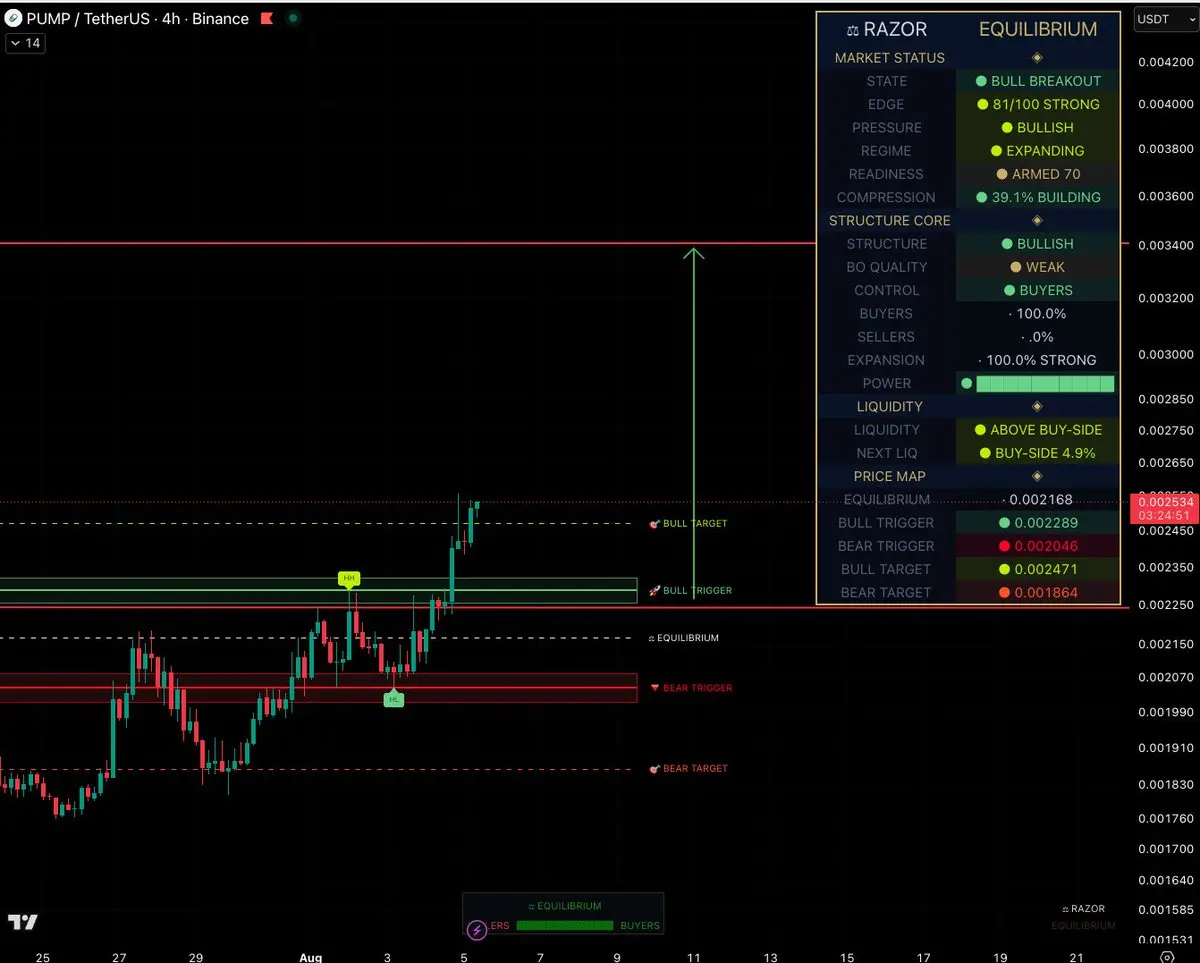Click the purple lightning bolt icon

point(477,929)
